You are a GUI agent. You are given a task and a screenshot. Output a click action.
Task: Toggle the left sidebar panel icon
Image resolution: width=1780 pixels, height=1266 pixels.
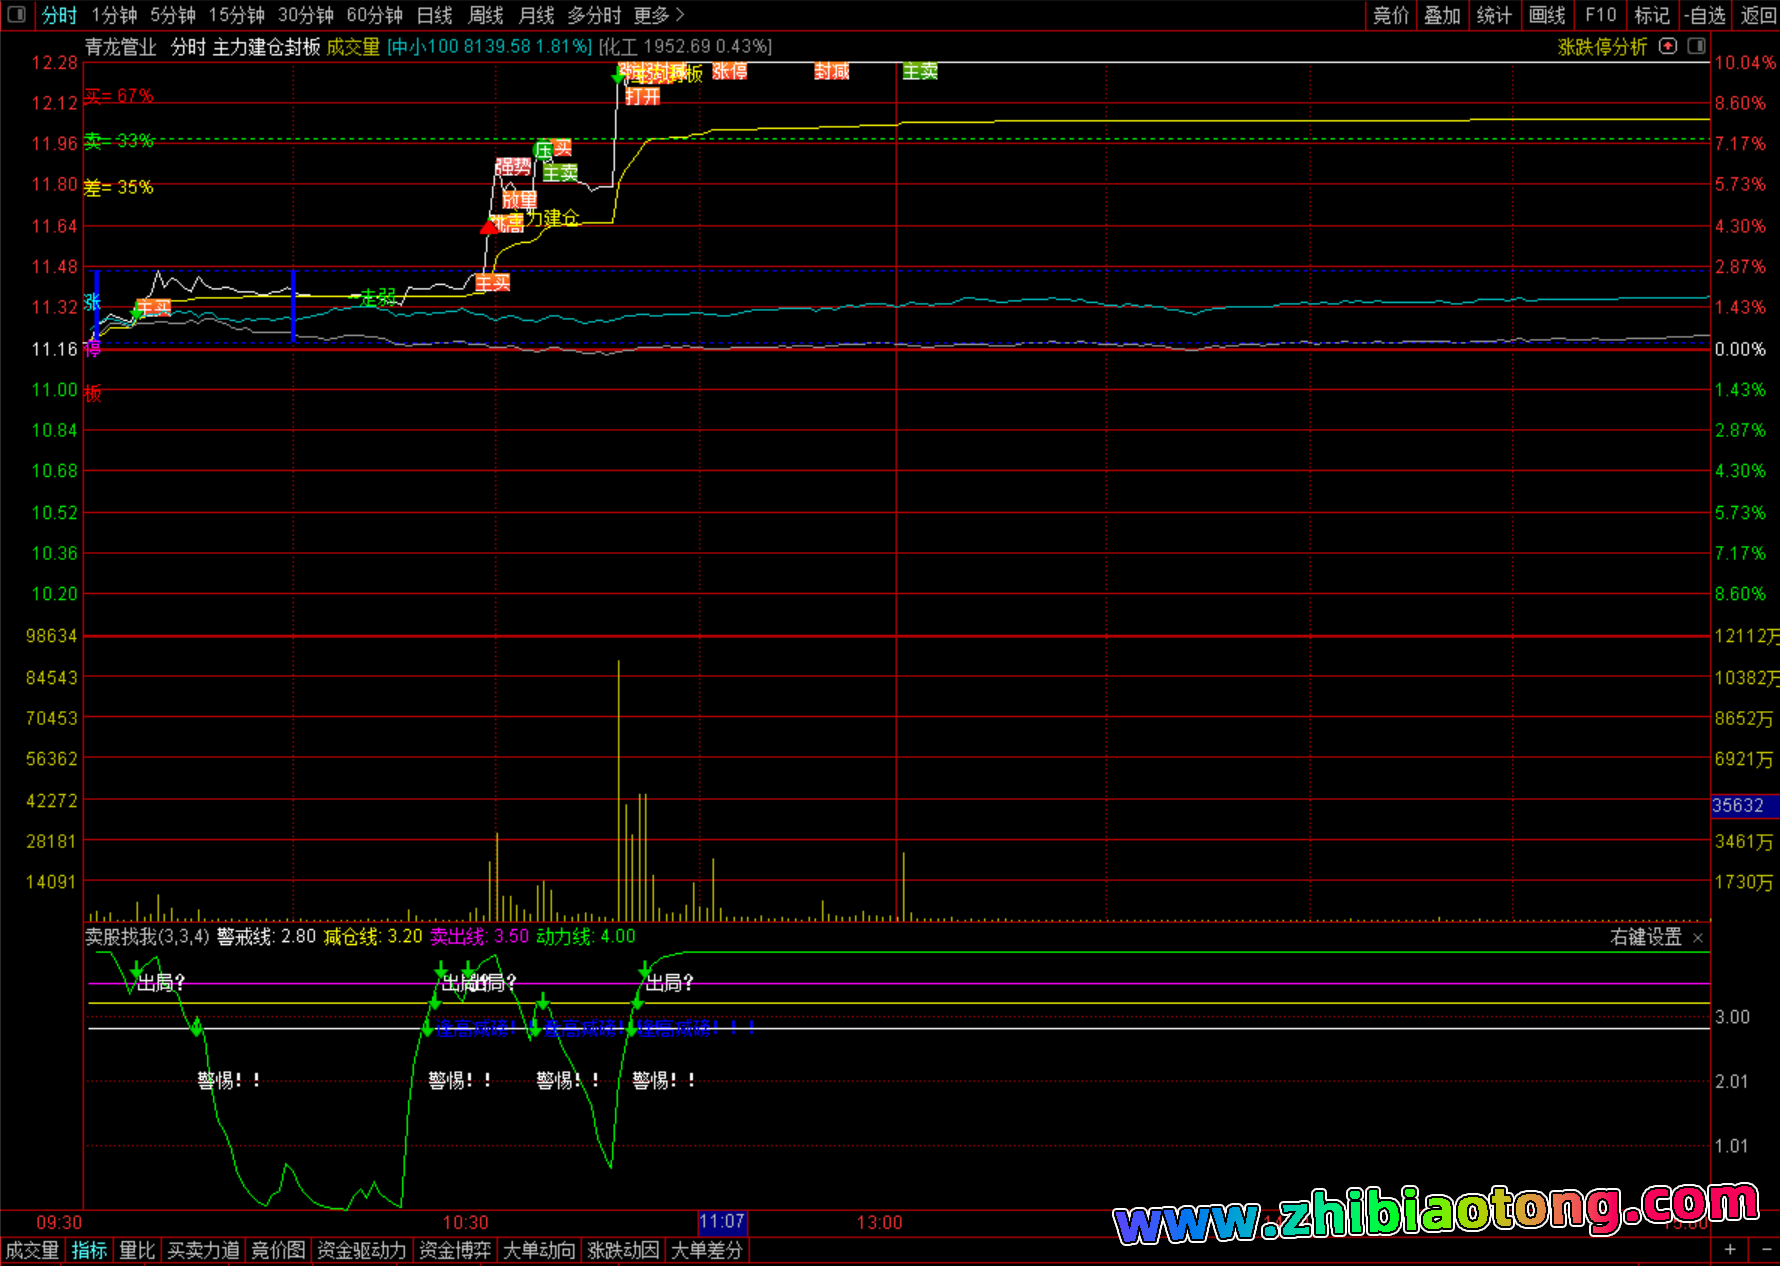click(x=16, y=15)
